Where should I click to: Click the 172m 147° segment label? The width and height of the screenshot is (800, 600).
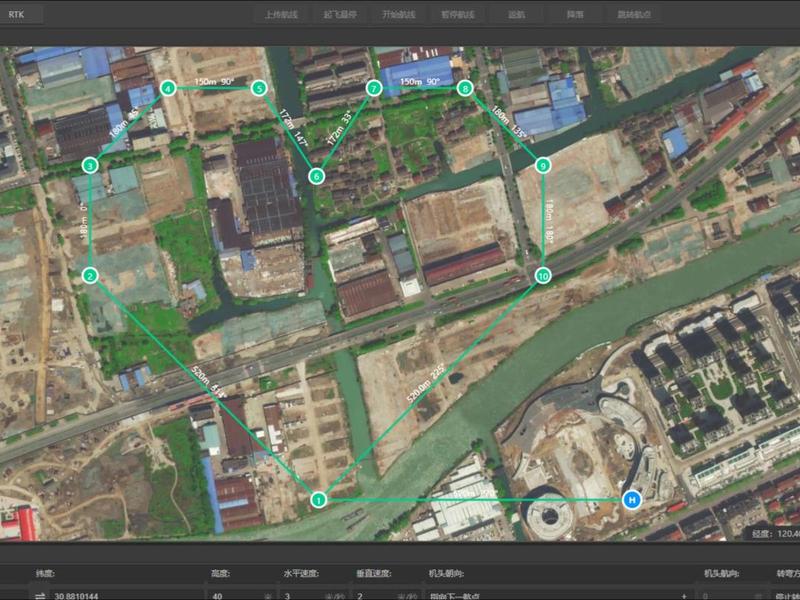click(294, 128)
